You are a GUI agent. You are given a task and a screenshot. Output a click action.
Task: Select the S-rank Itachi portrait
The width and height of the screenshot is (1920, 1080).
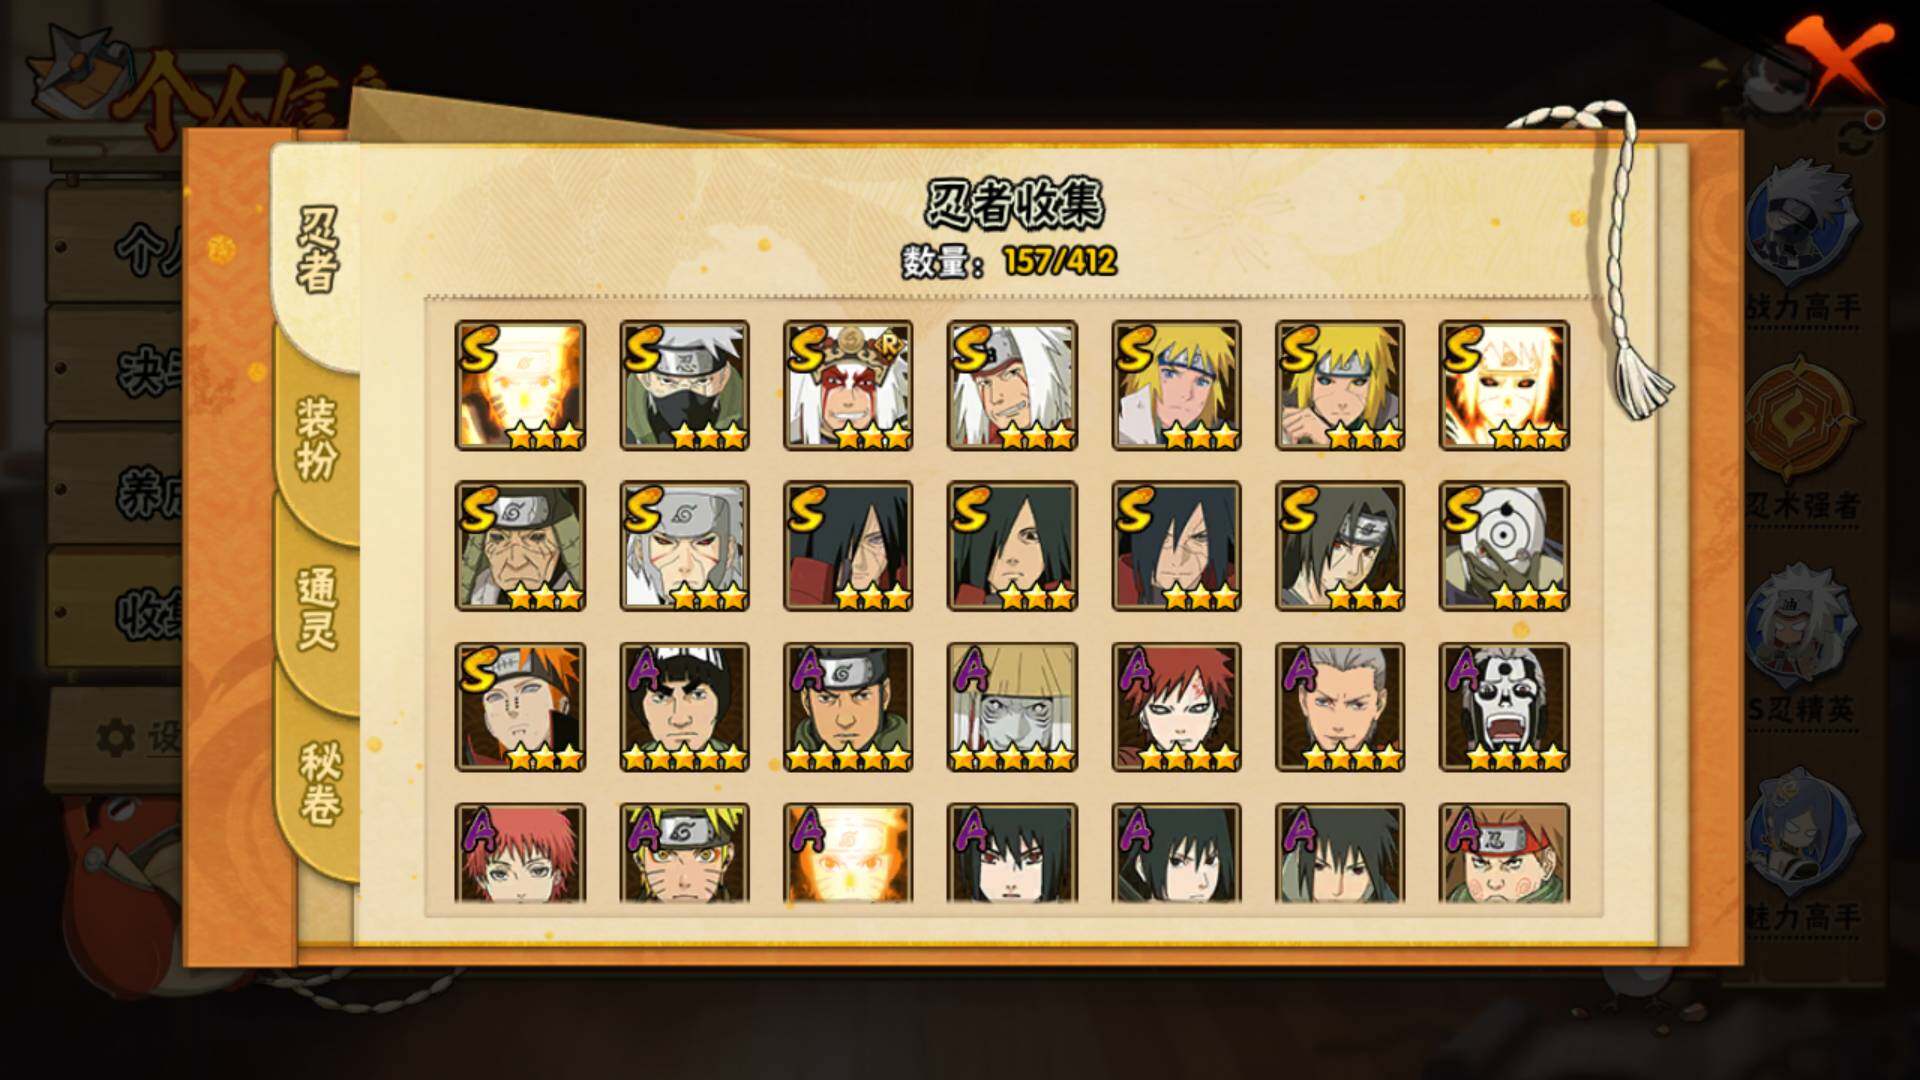point(1340,546)
